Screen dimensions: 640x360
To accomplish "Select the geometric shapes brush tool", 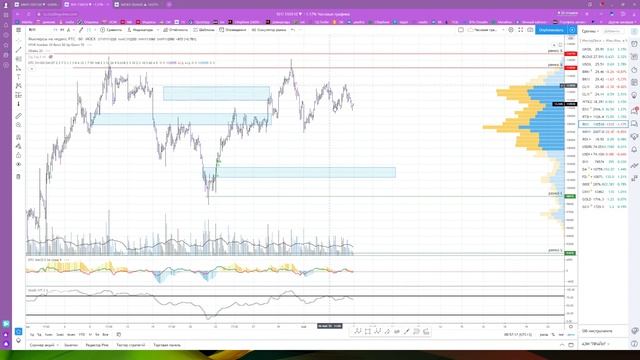I will pos(18,68).
